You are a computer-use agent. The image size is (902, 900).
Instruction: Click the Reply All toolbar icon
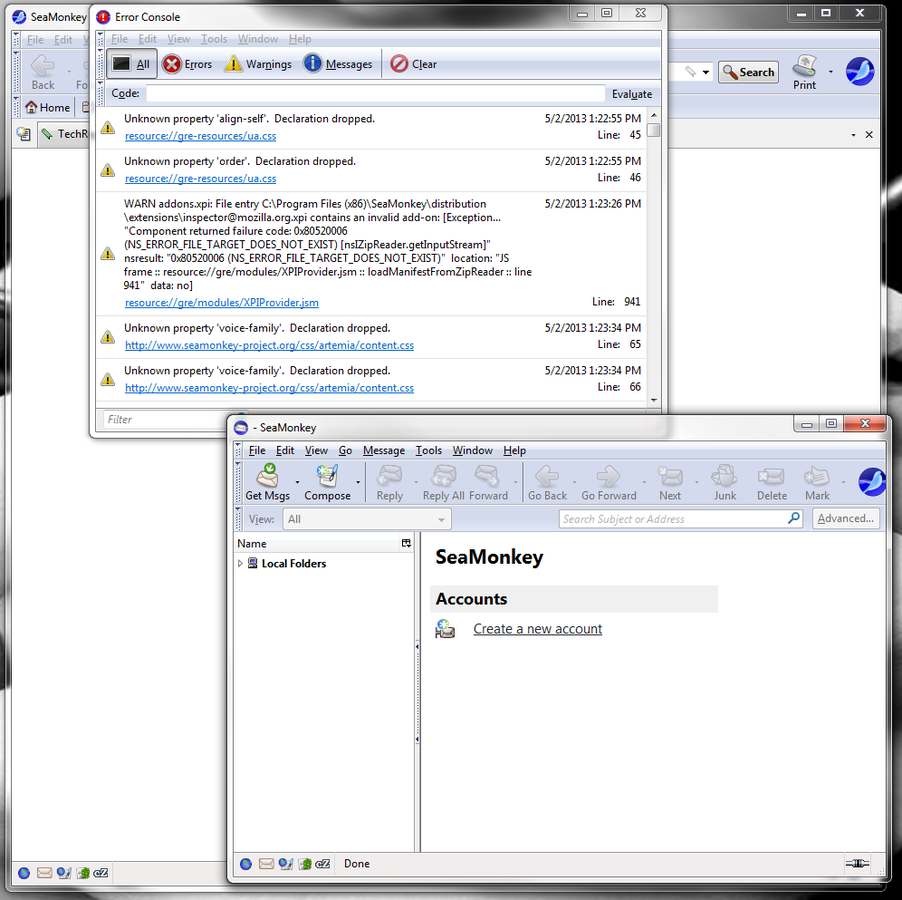pyautogui.click(x=444, y=476)
